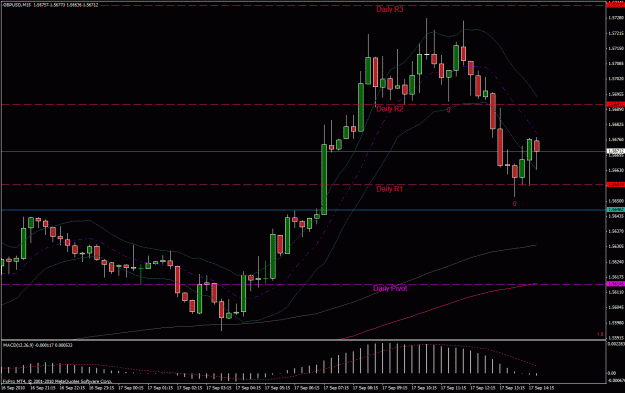This screenshot has height=393, width=625.
Task: Click the white current price tag
Action: [x=615, y=151]
